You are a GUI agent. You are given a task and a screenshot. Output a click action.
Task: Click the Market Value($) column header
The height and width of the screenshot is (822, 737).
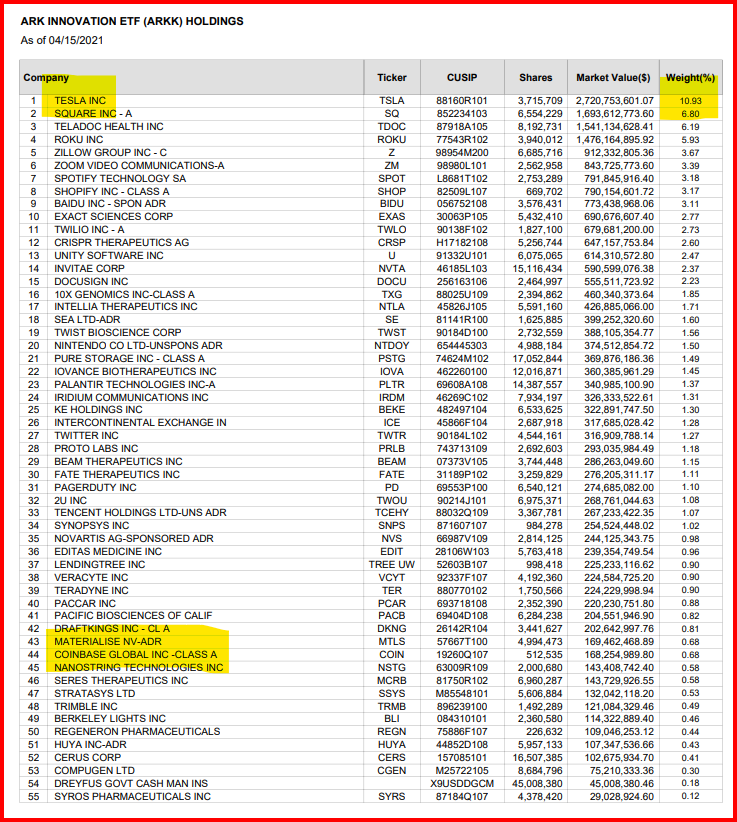tap(613, 78)
